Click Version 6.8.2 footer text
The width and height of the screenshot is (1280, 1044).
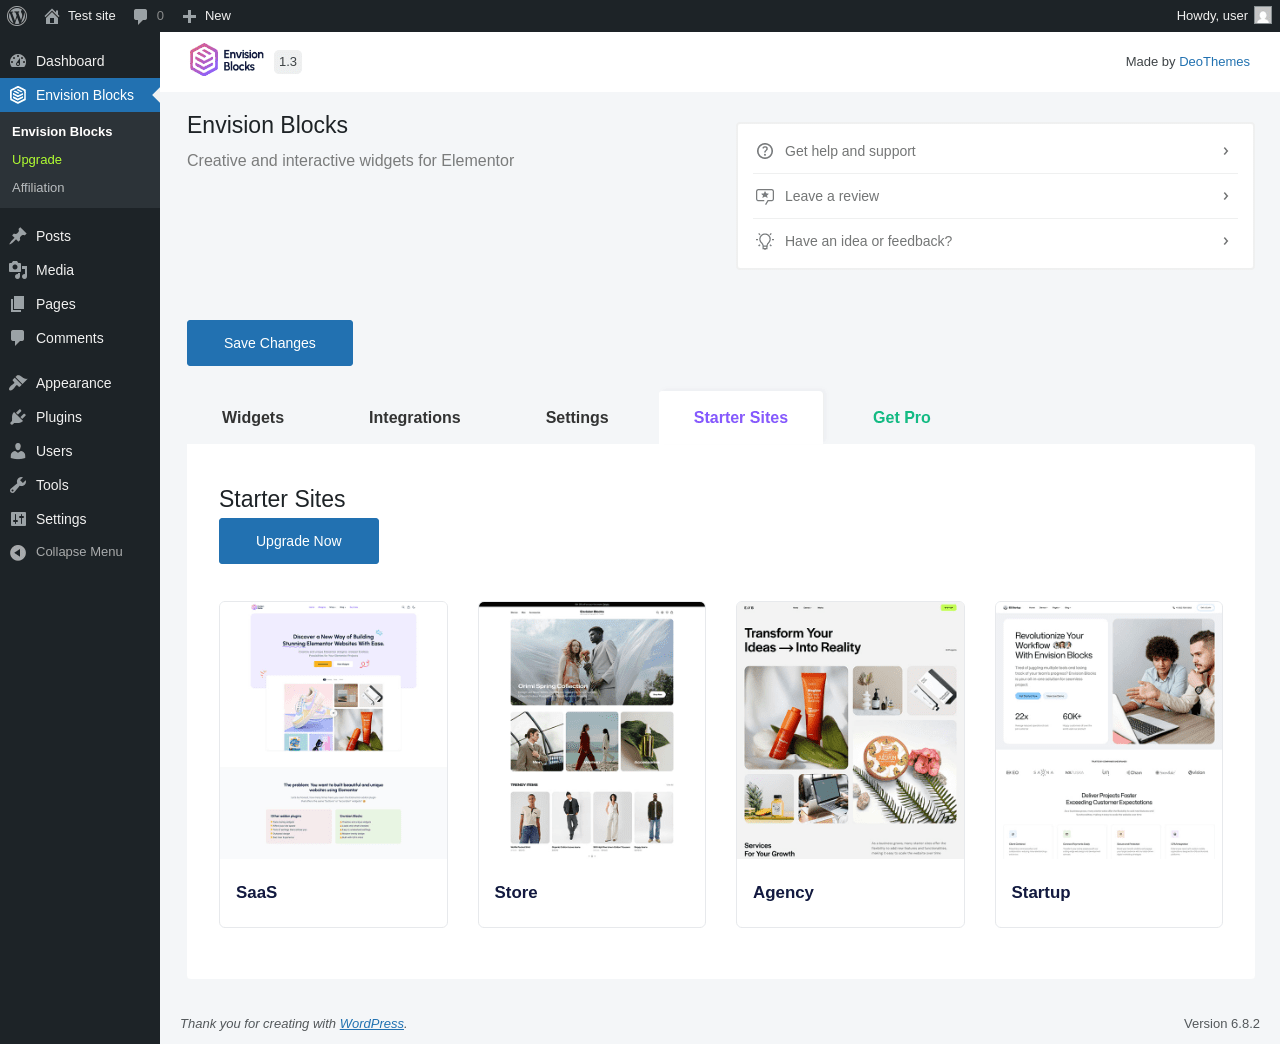coord(1222,1023)
